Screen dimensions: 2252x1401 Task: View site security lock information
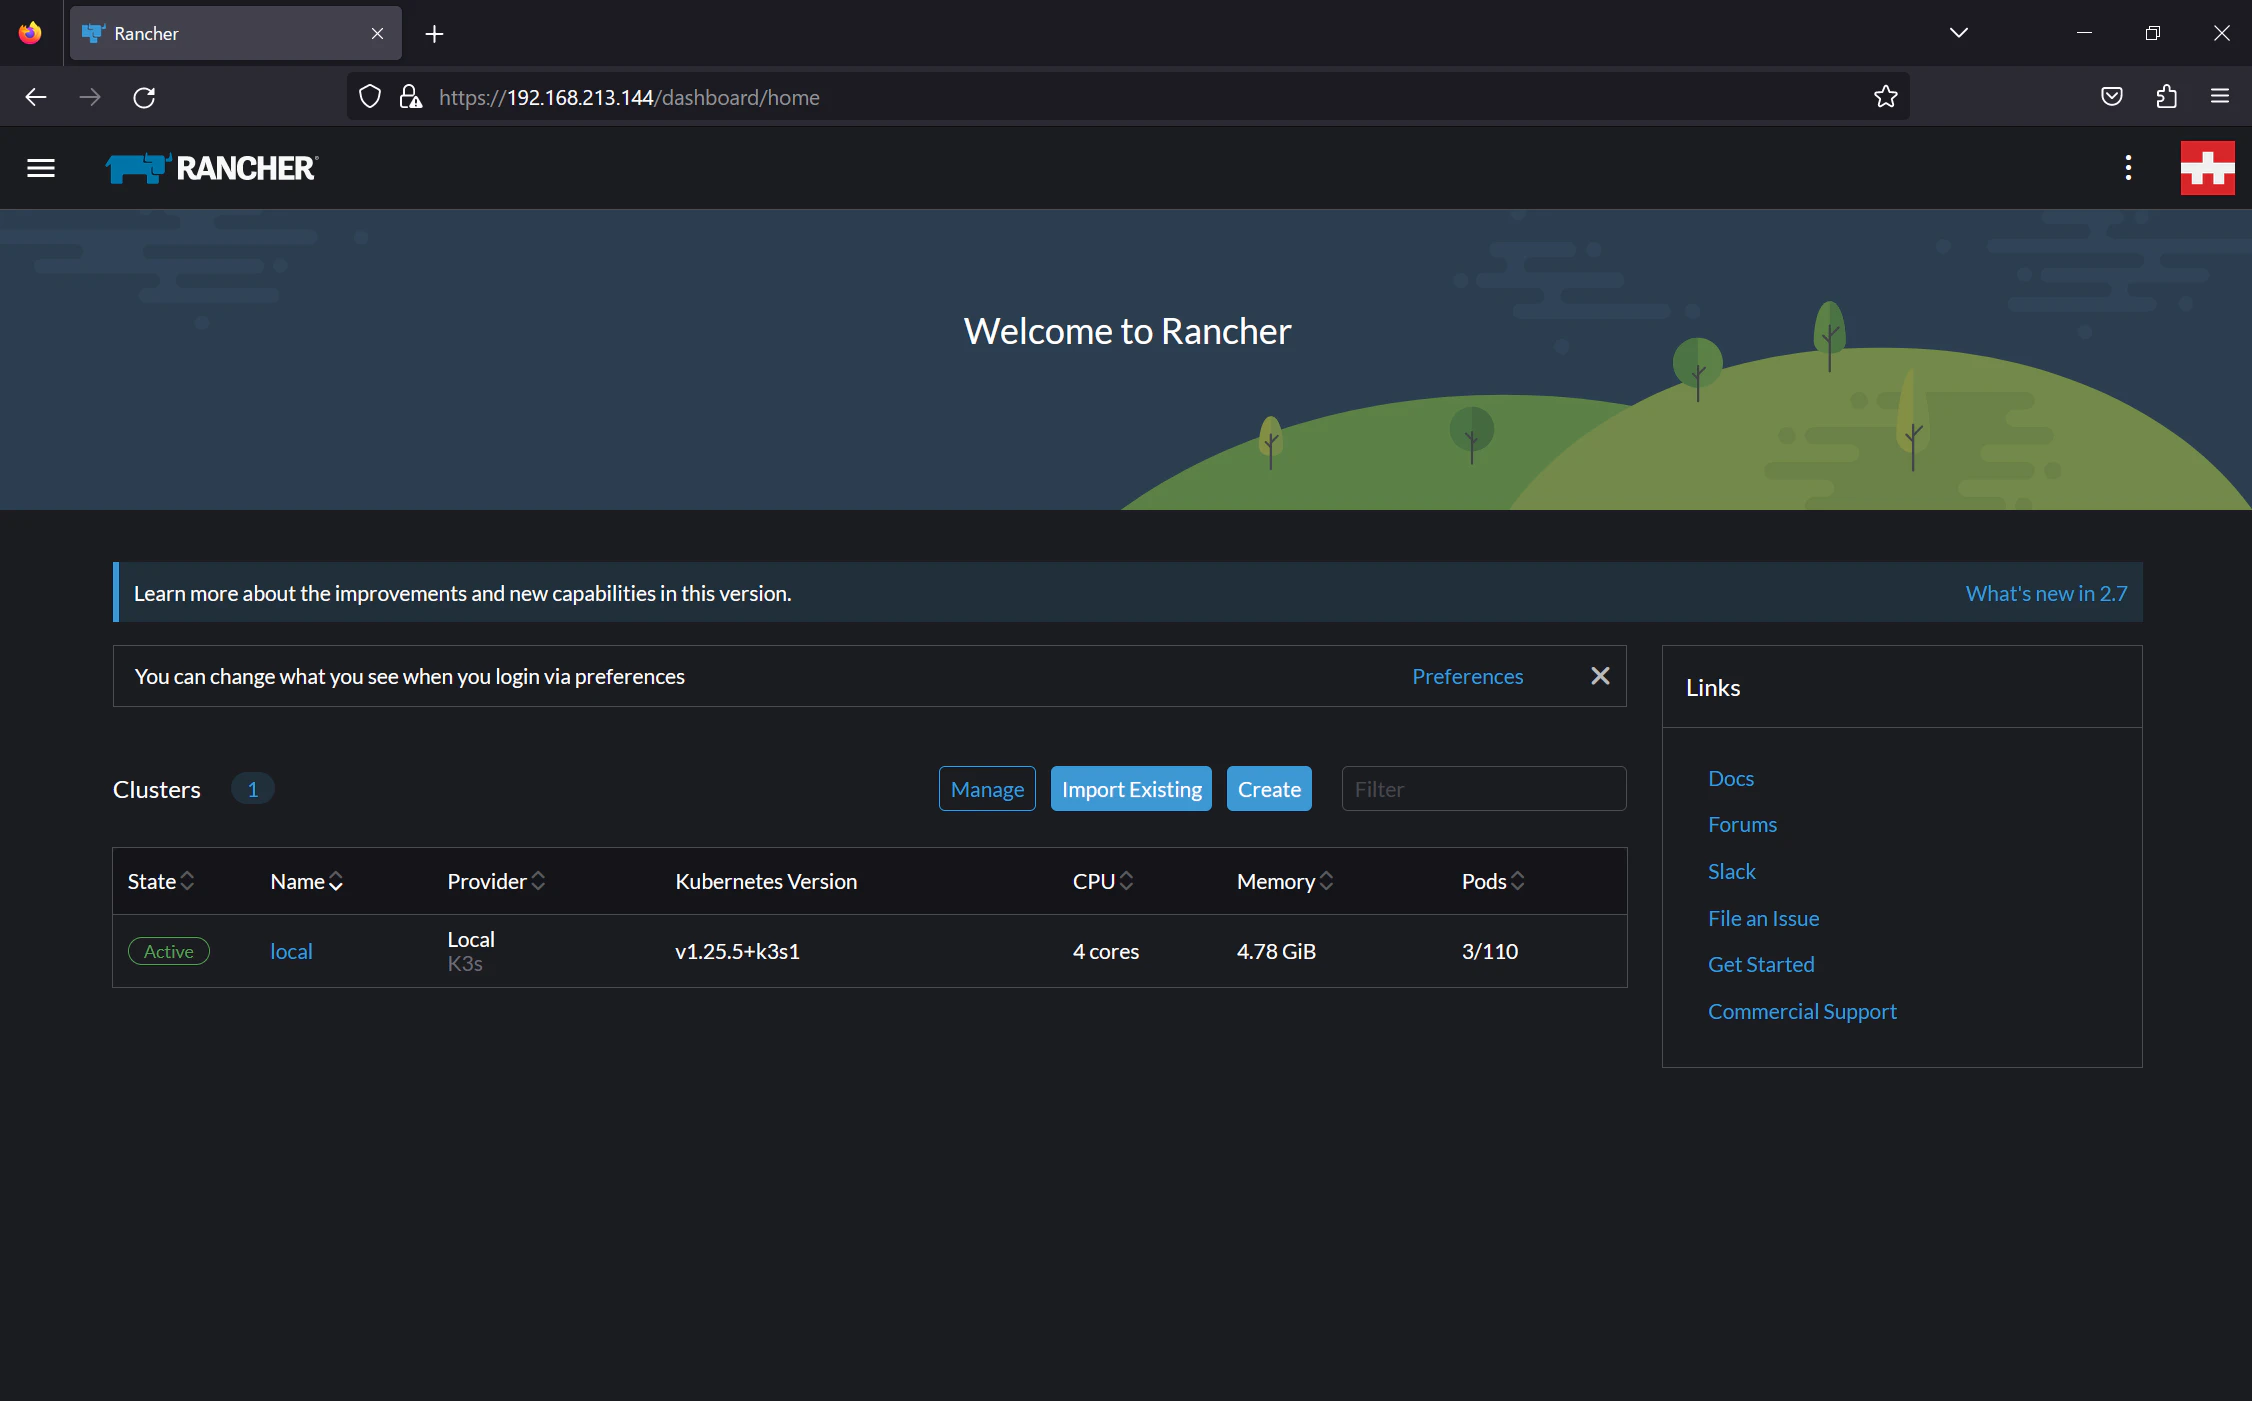(410, 97)
